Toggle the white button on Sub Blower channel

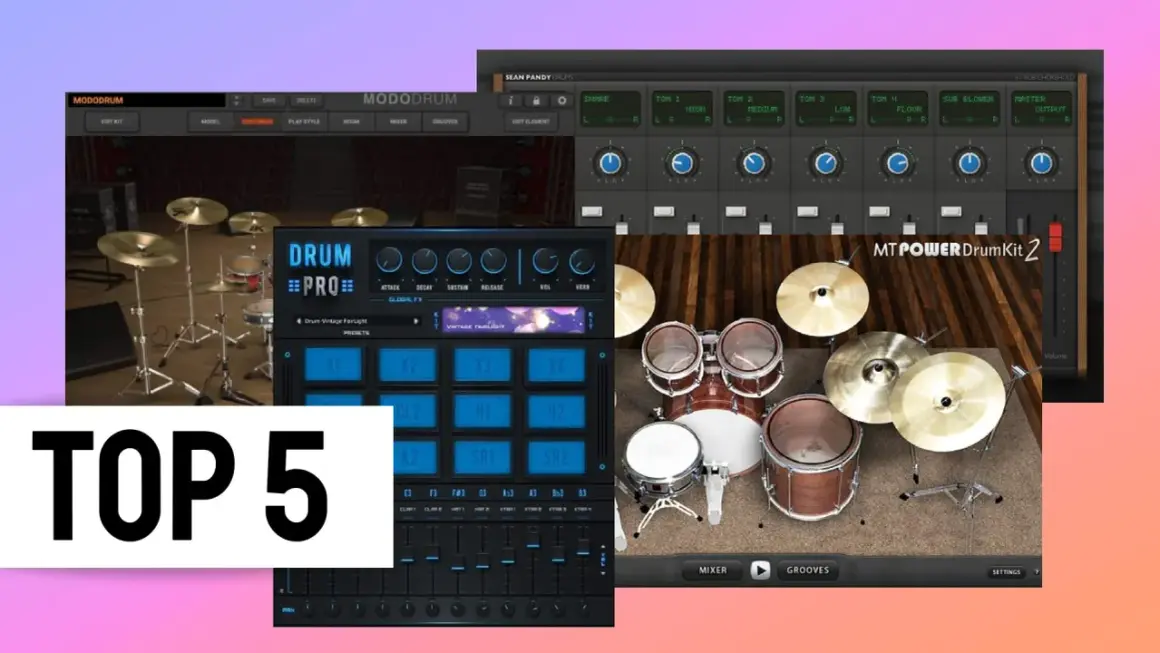tap(951, 212)
